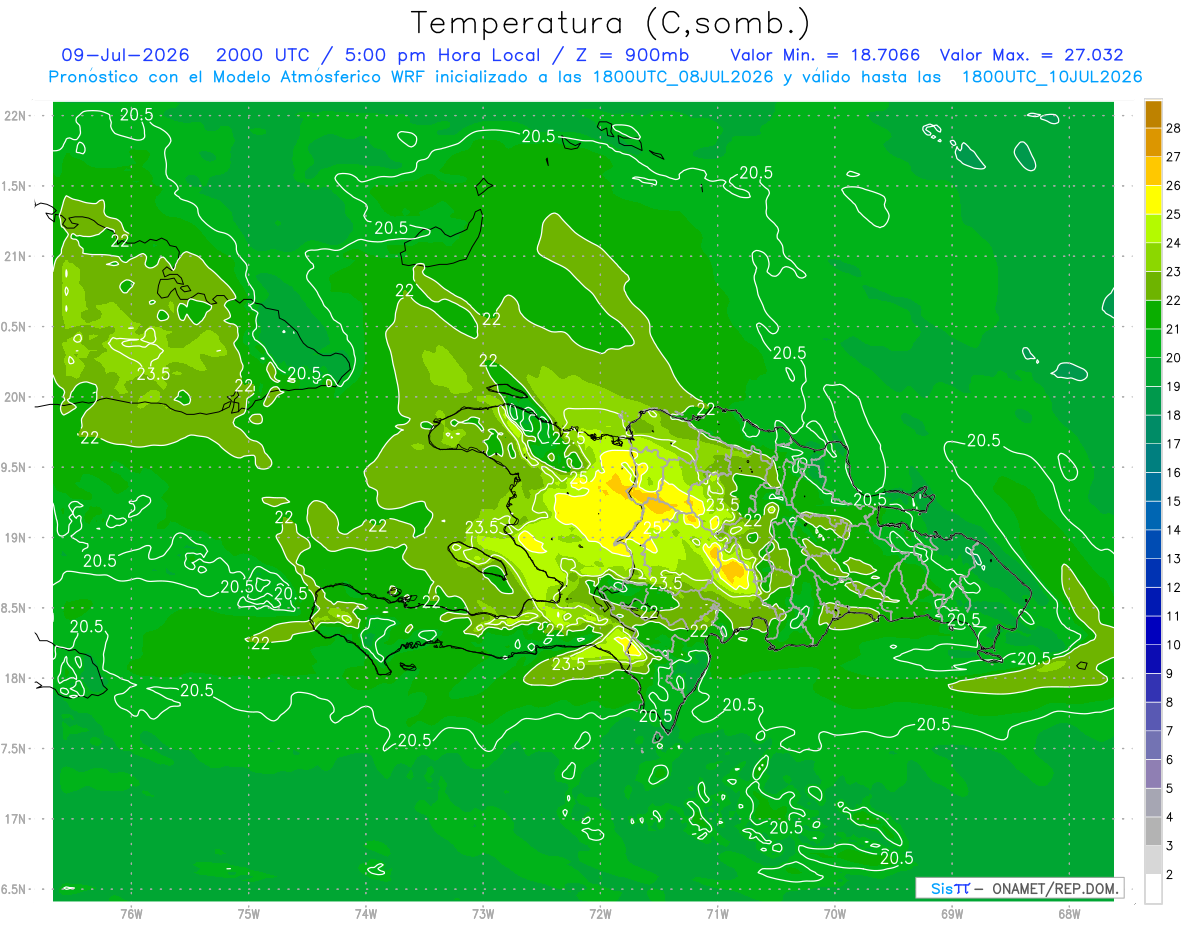Pick the purple swatch between 5 and 6
The width and height of the screenshot is (1200, 927).
tap(1153, 774)
